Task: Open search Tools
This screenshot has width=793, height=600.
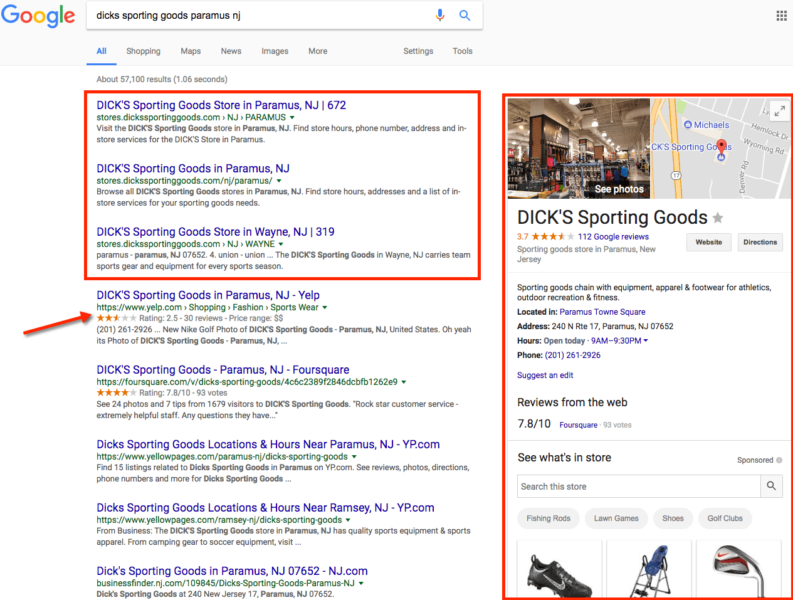Action: [462, 51]
